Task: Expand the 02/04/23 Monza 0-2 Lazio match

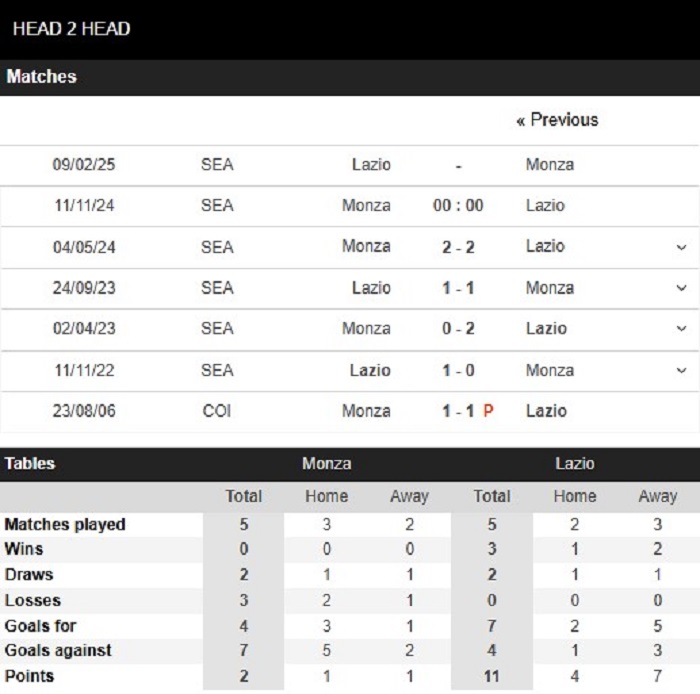Action: [x=681, y=328]
